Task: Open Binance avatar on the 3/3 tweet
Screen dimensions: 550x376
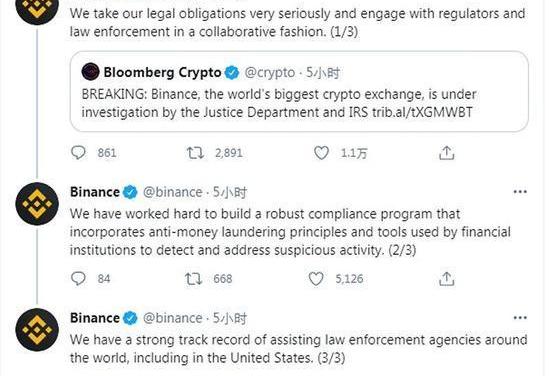Action: pyautogui.click(x=37, y=330)
